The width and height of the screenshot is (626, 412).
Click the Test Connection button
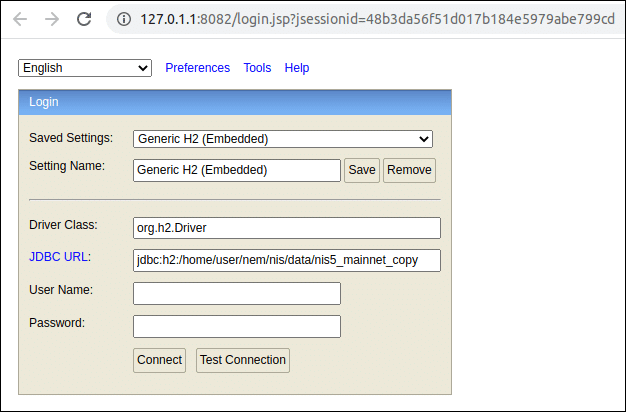(x=243, y=360)
